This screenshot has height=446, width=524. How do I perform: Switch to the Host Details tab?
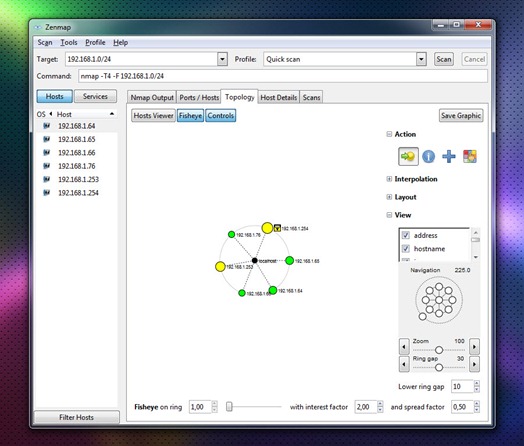coord(278,98)
